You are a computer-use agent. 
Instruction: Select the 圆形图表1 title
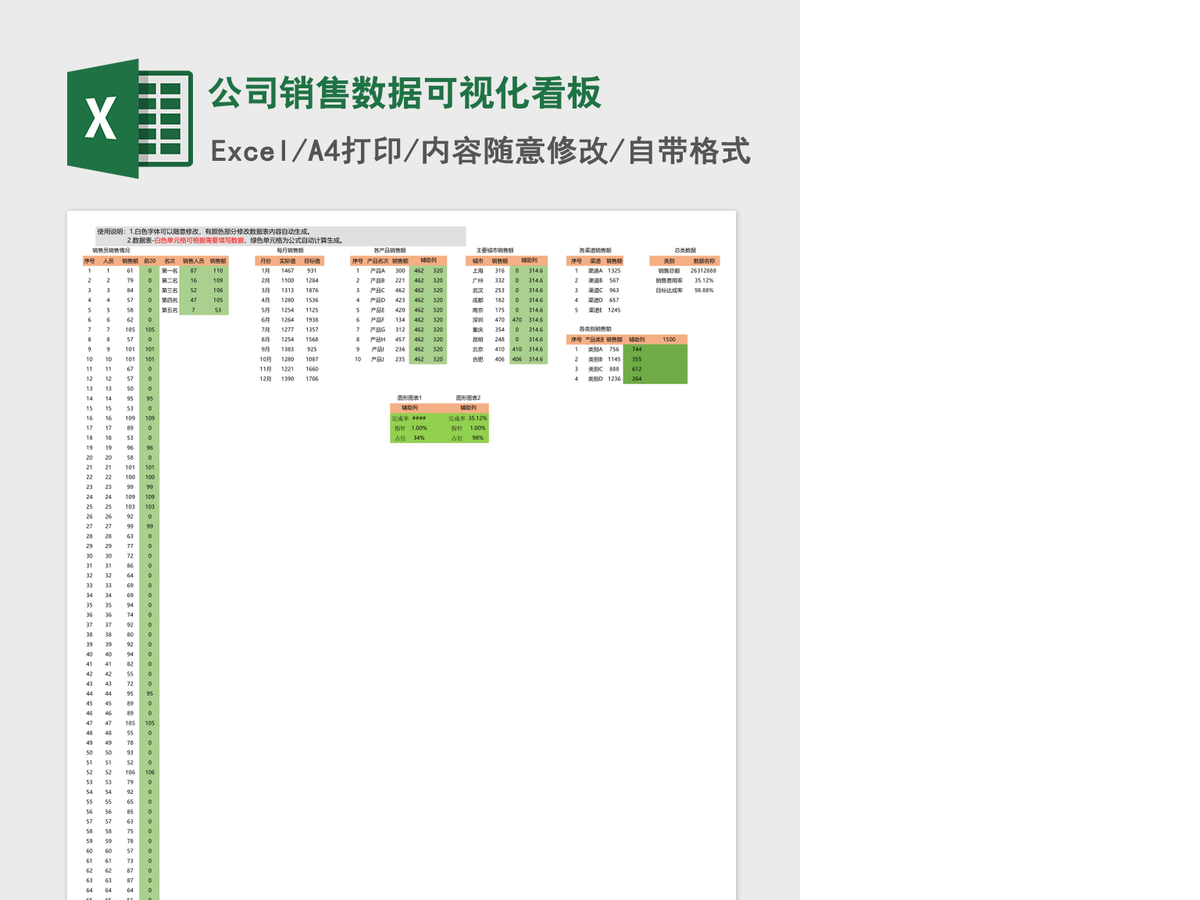[x=410, y=398]
